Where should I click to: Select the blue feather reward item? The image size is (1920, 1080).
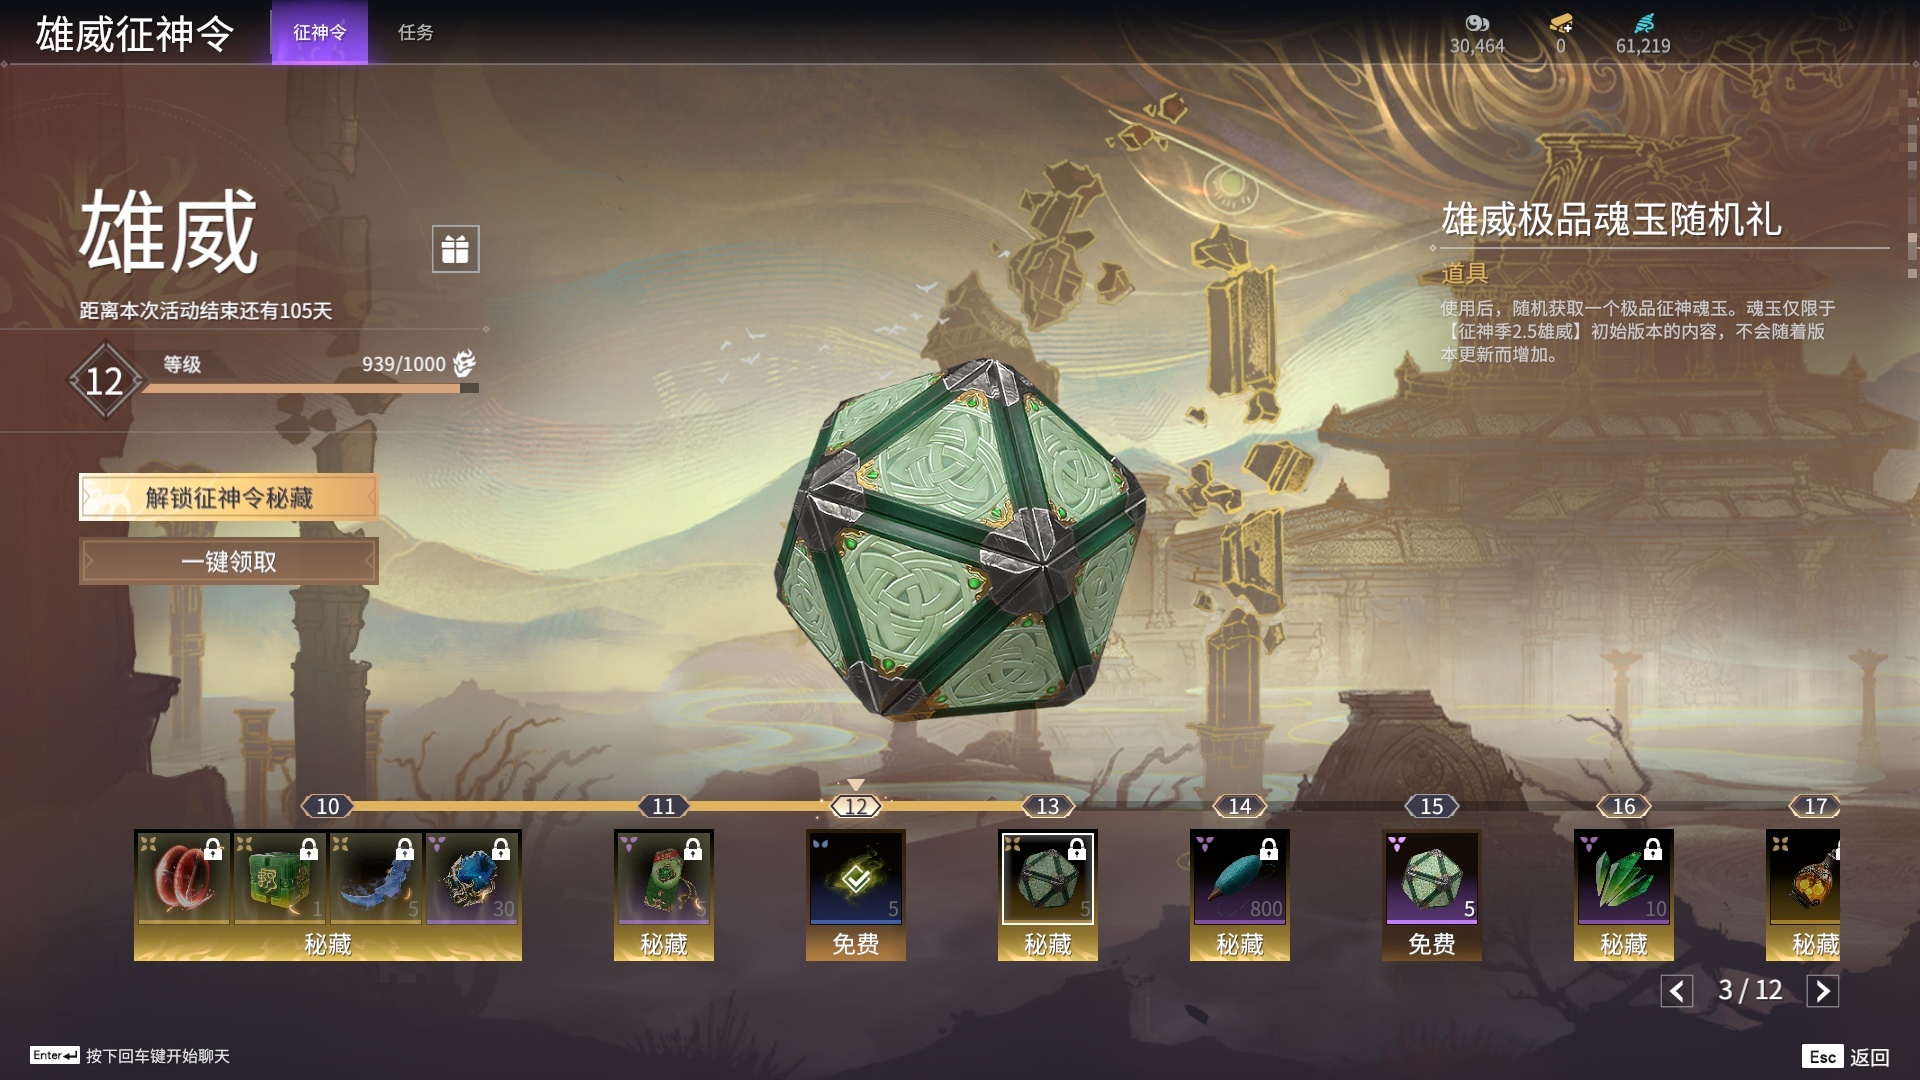[x=376, y=878]
